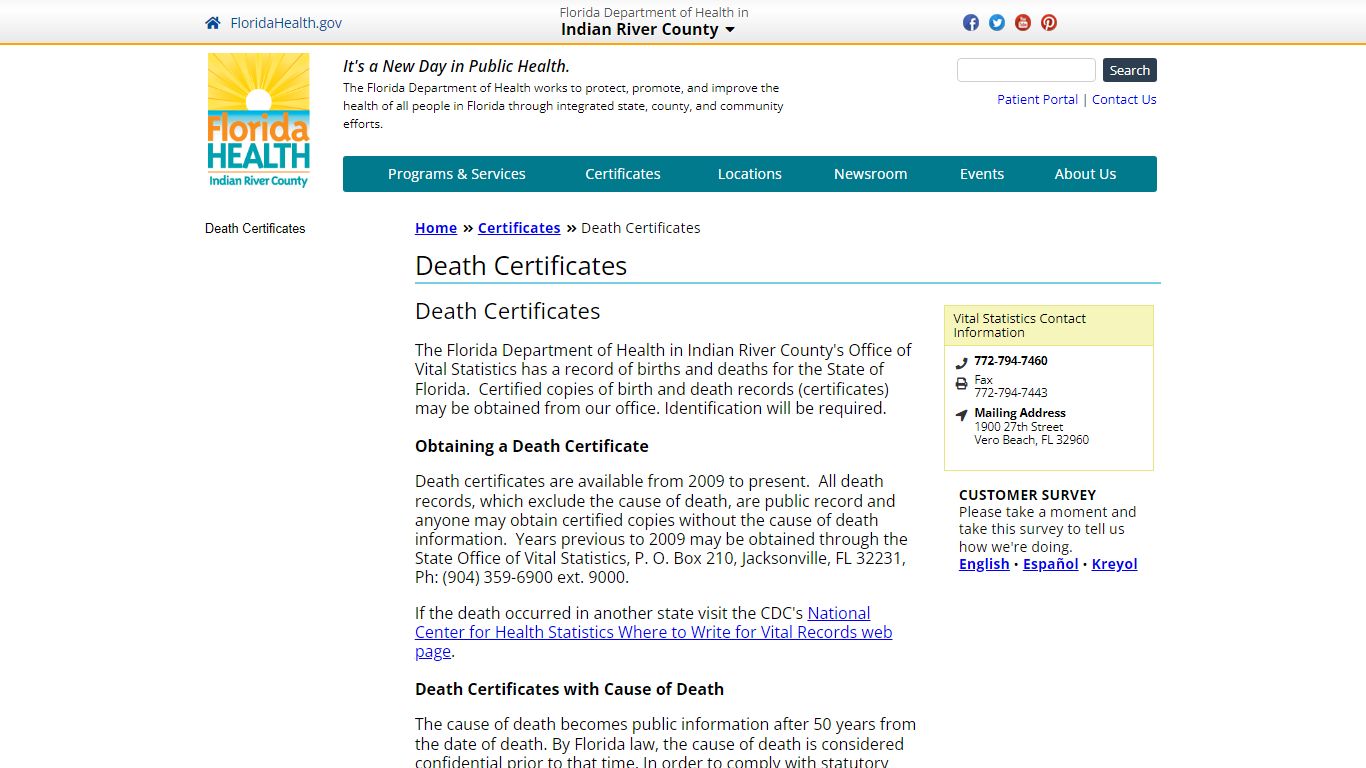The width and height of the screenshot is (1366, 768).
Task: Open the Twitter social icon
Action: tap(997, 23)
